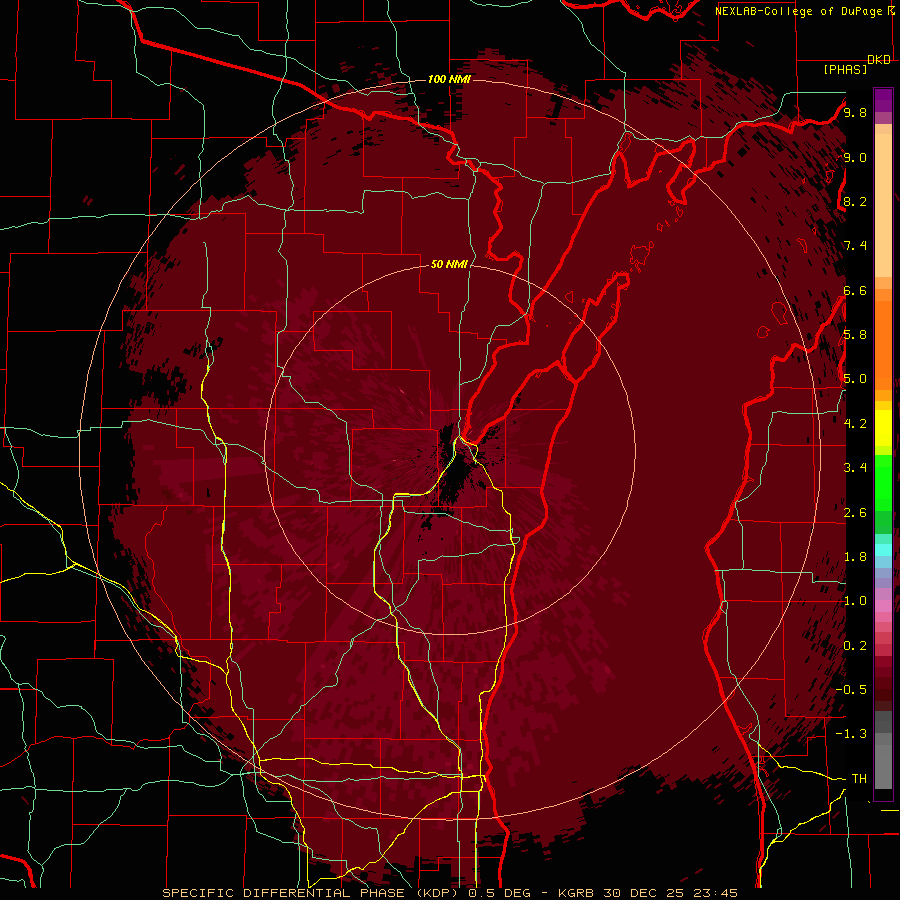This screenshot has width=900, height=900.
Task: Select the DKD label above the color scale
Action: 879,60
